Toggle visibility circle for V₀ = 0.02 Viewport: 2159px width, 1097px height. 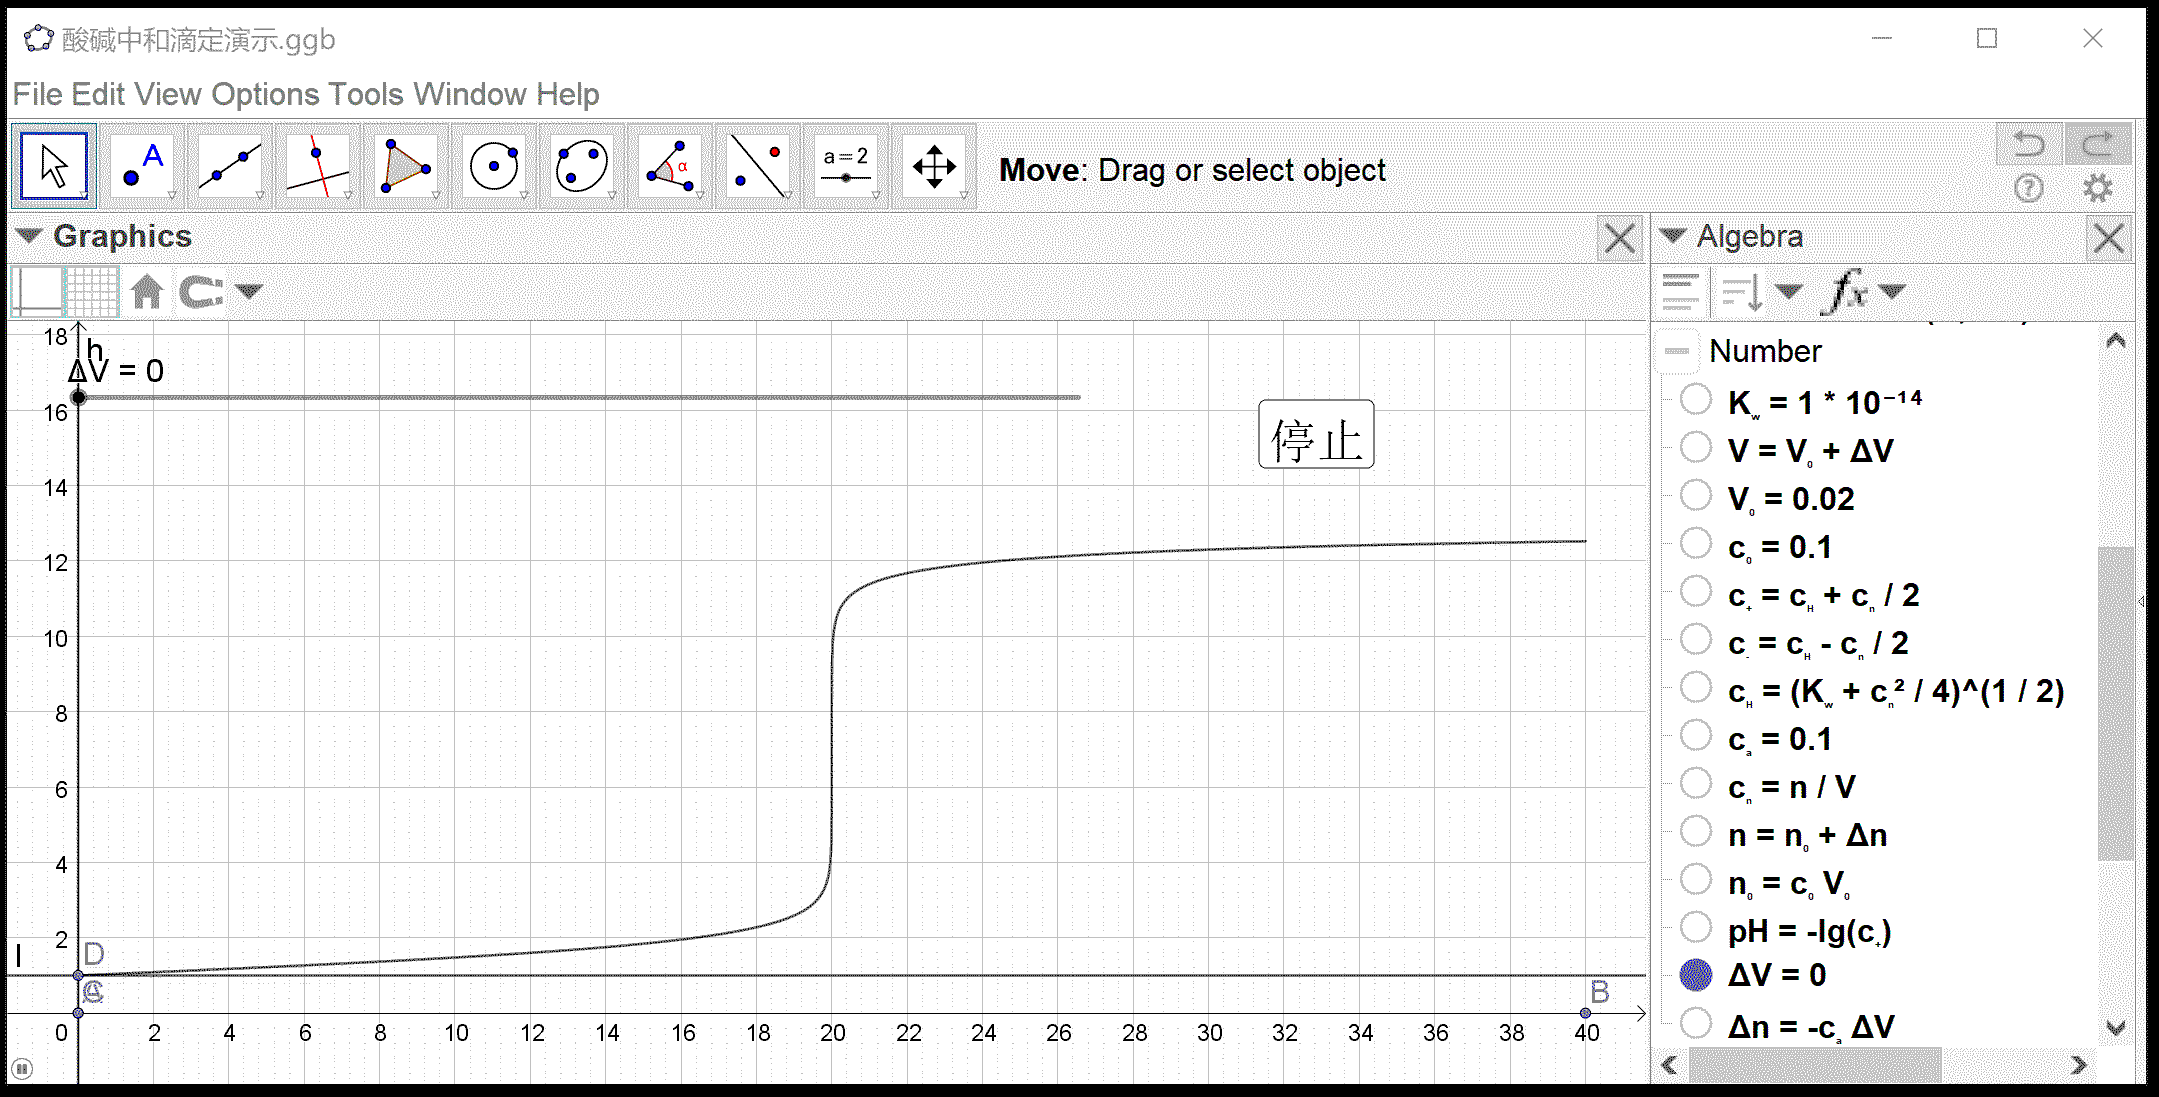pyautogui.click(x=1696, y=496)
